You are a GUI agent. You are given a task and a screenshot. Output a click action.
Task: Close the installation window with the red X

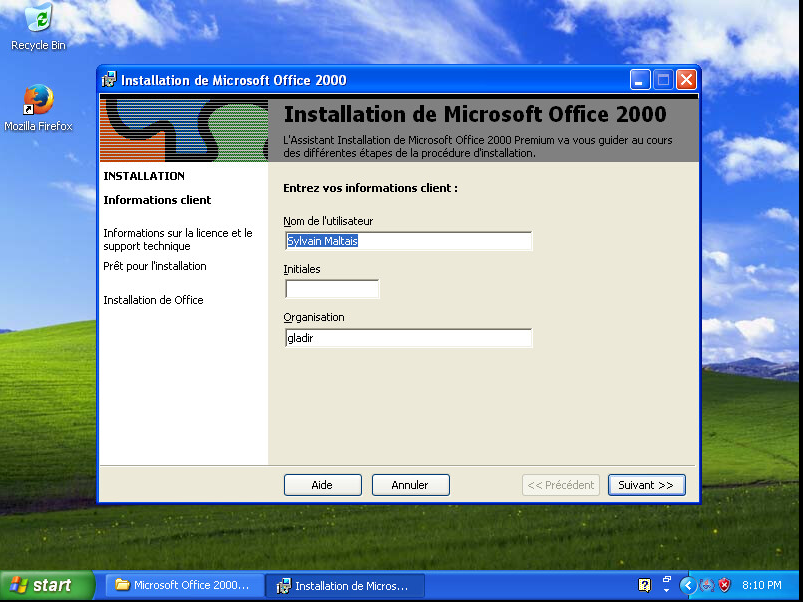pos(686,80)
